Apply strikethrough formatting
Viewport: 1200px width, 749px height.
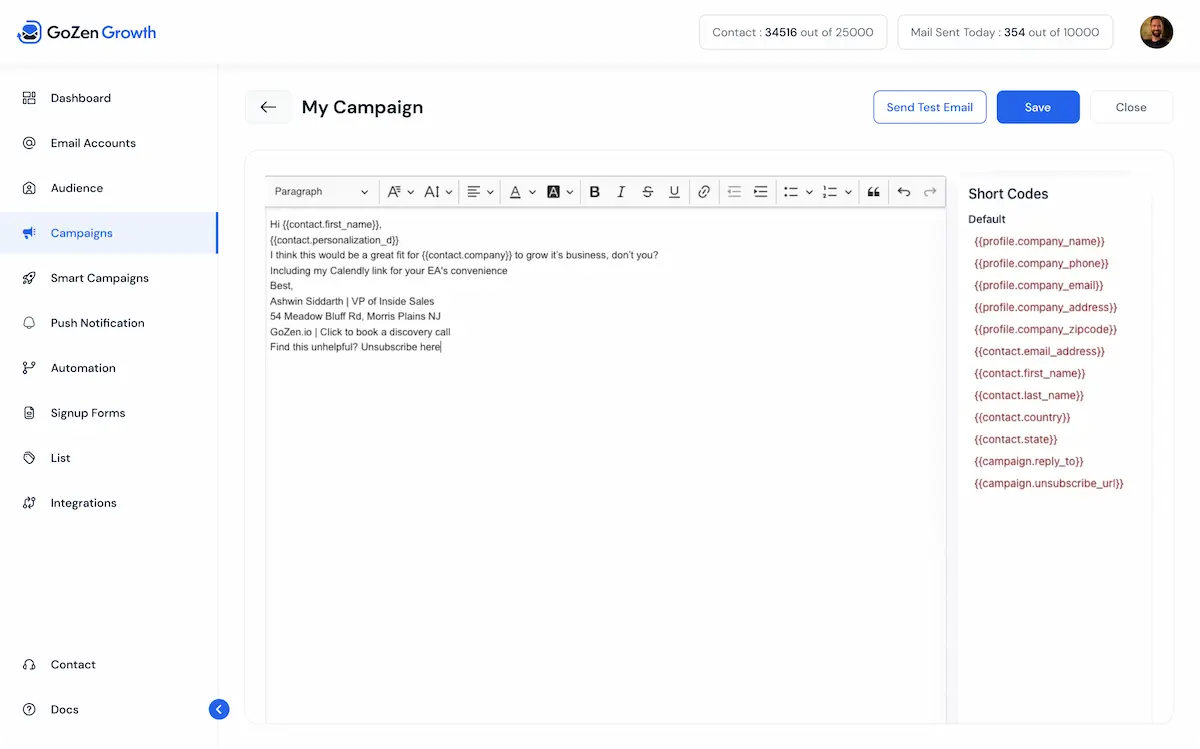(x=647, y=191)
